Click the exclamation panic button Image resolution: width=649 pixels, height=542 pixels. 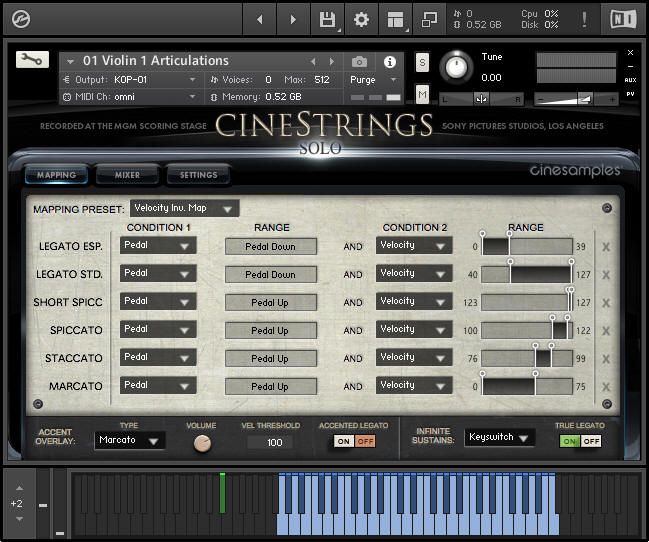click(x=584, y=19)
